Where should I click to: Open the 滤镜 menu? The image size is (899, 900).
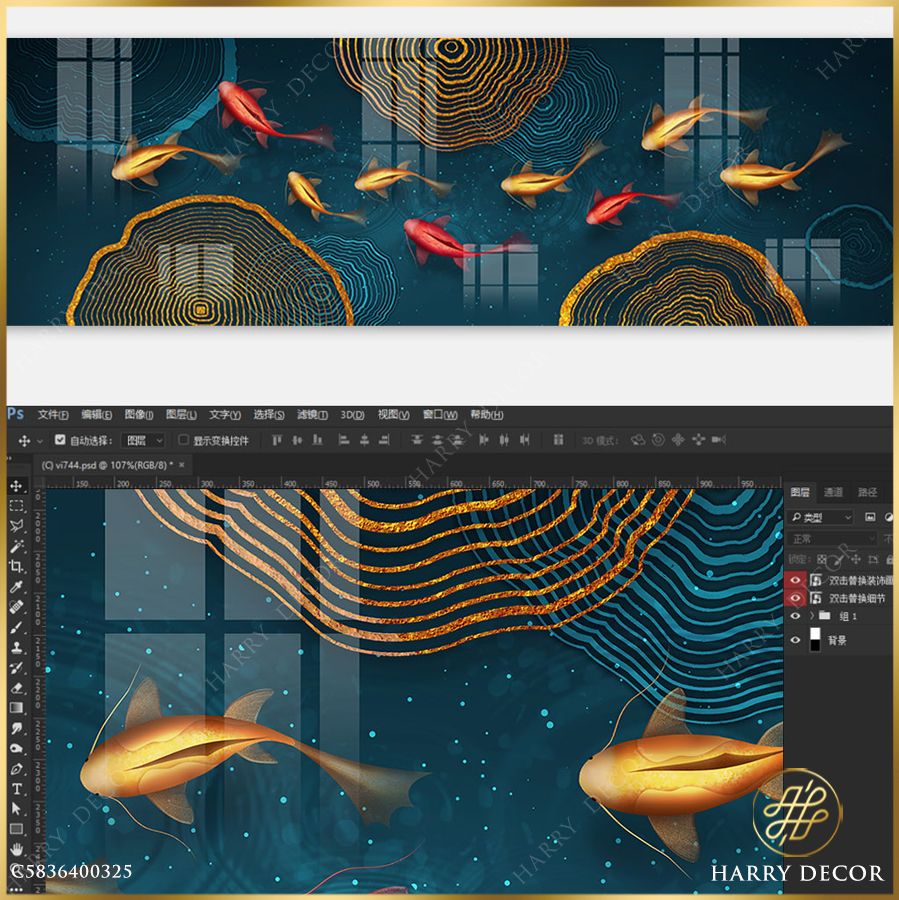pyautogui.click(x=312, y=415)
